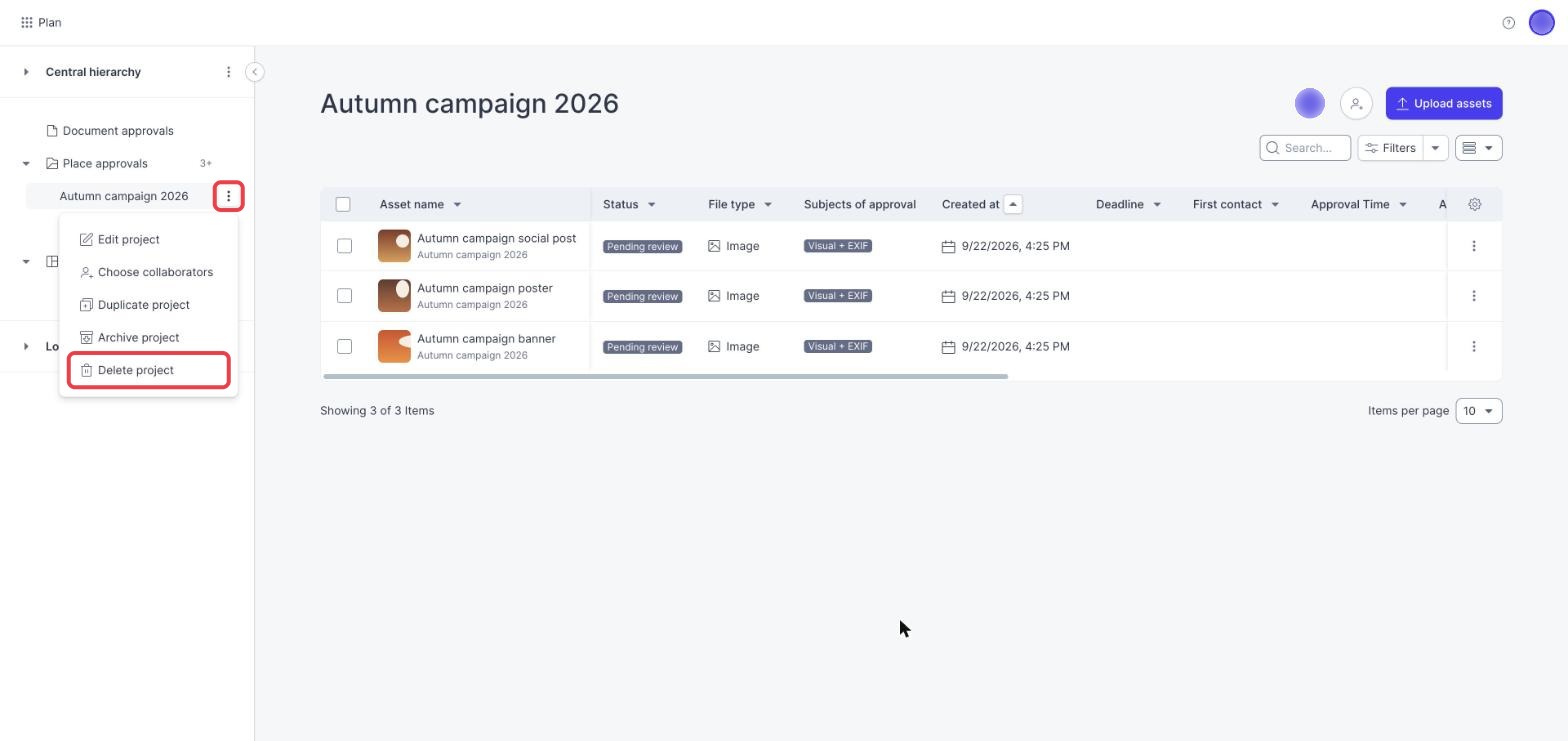Click into the Search input field
Viewport: 1568px width, 741px height.
pos(1305,148)
